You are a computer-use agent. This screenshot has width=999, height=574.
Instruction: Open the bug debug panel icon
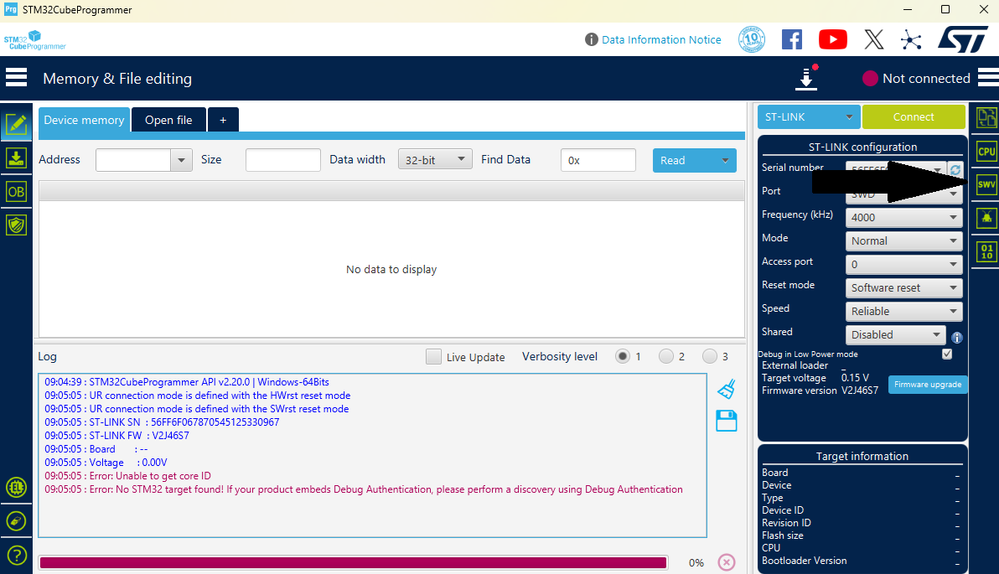[x=986, y=218]
